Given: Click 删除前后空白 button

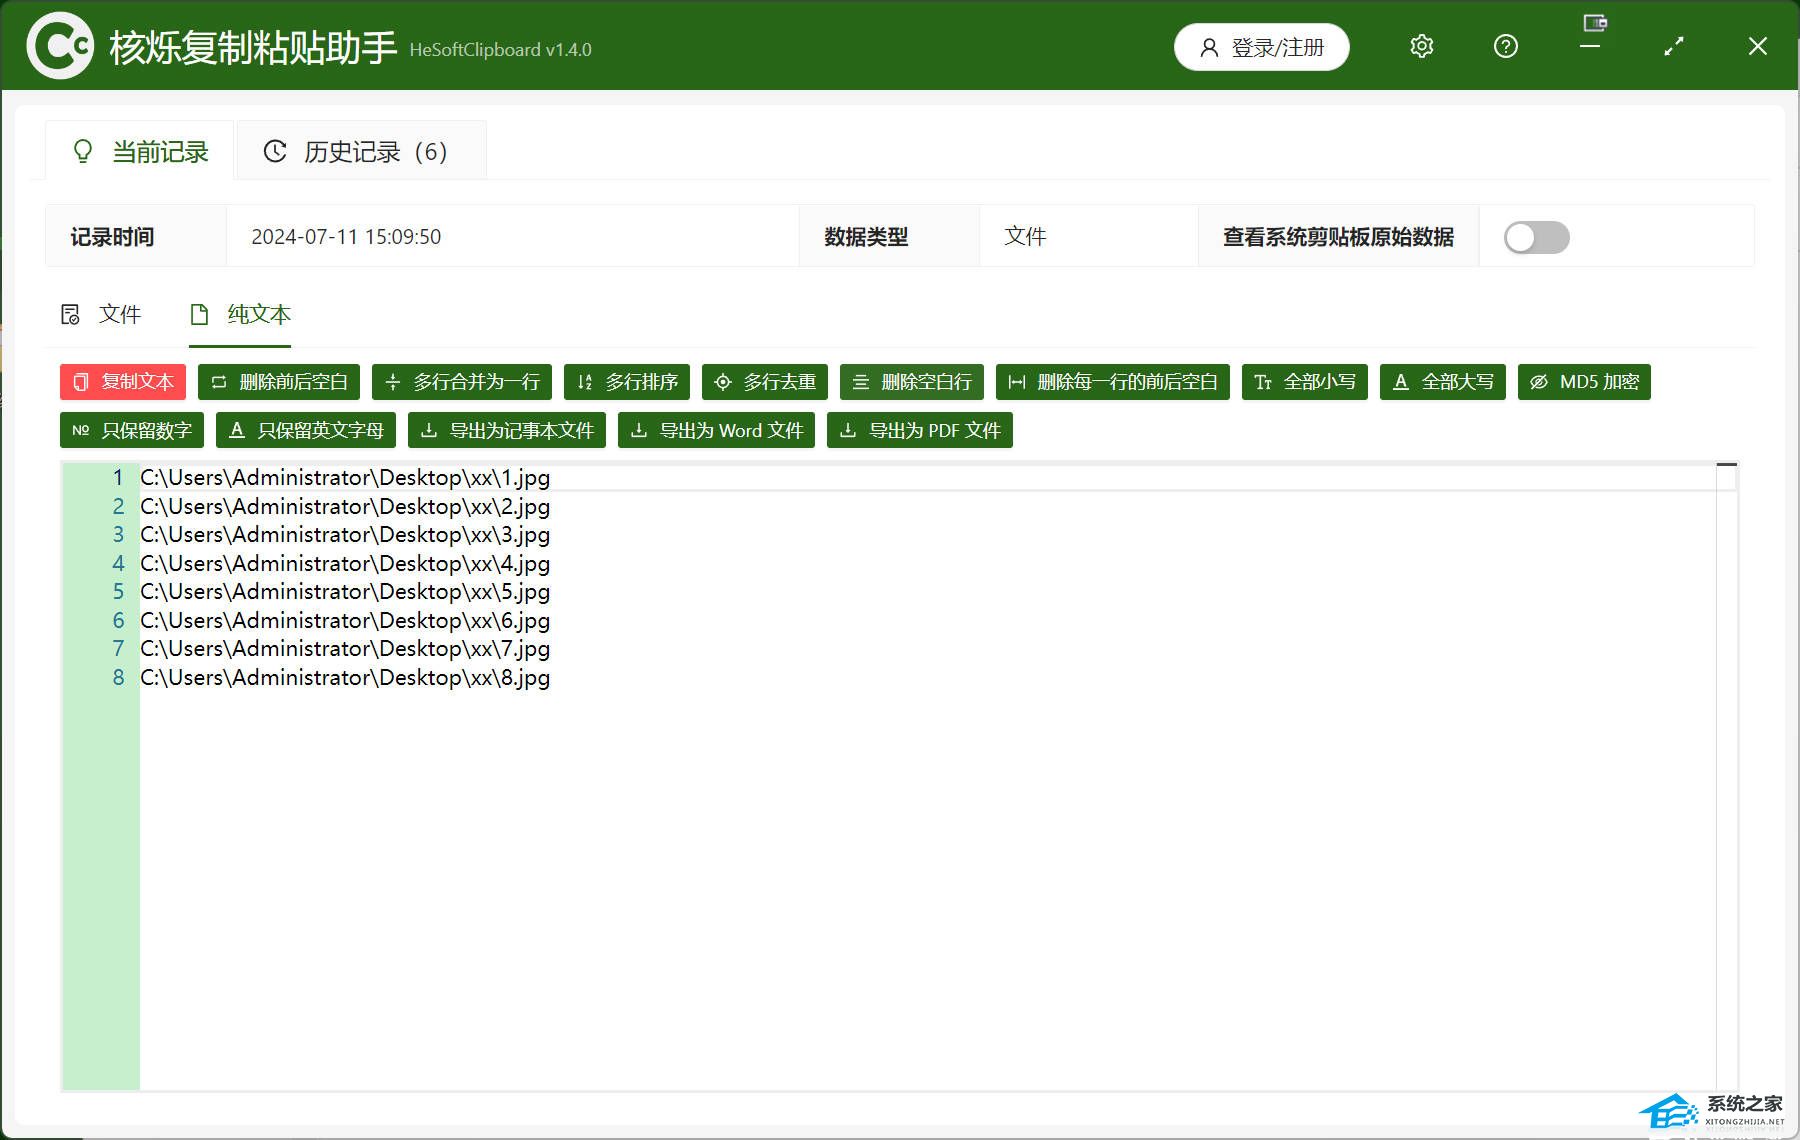Looking at the screenshot, I should 279,382.
